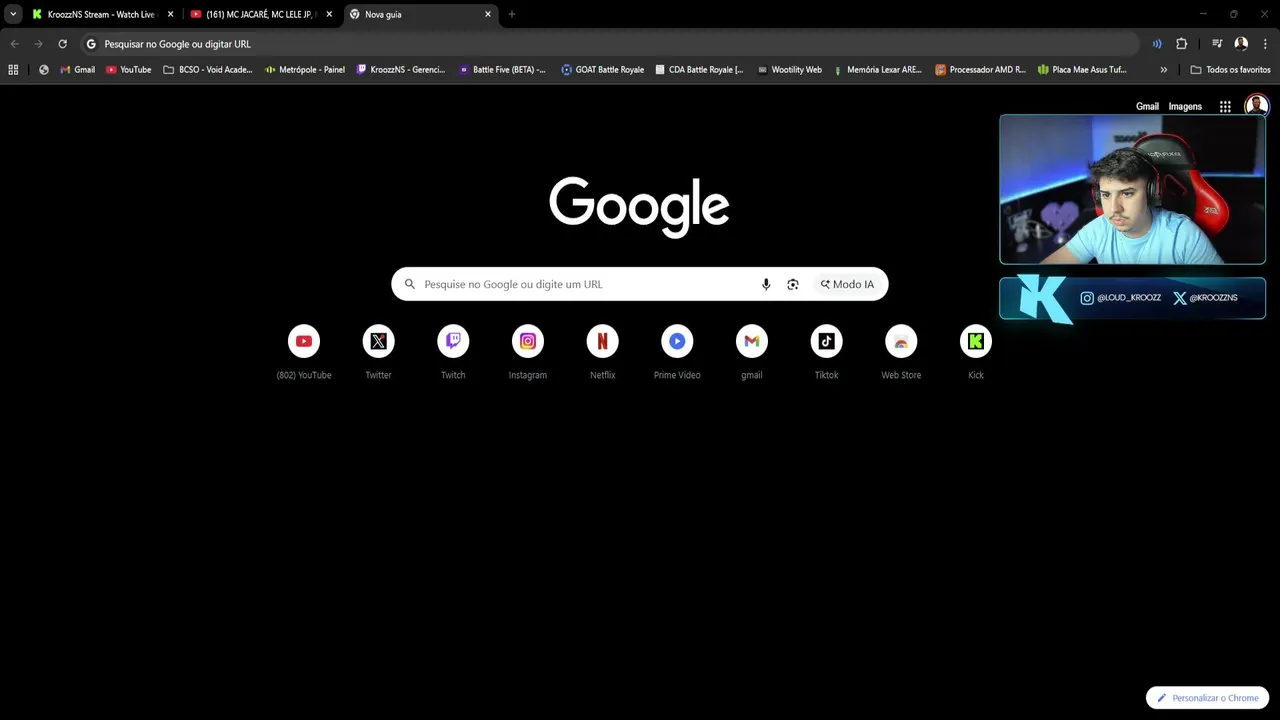Switch to KroozzNS Stream tab

[x=102, y=14]
